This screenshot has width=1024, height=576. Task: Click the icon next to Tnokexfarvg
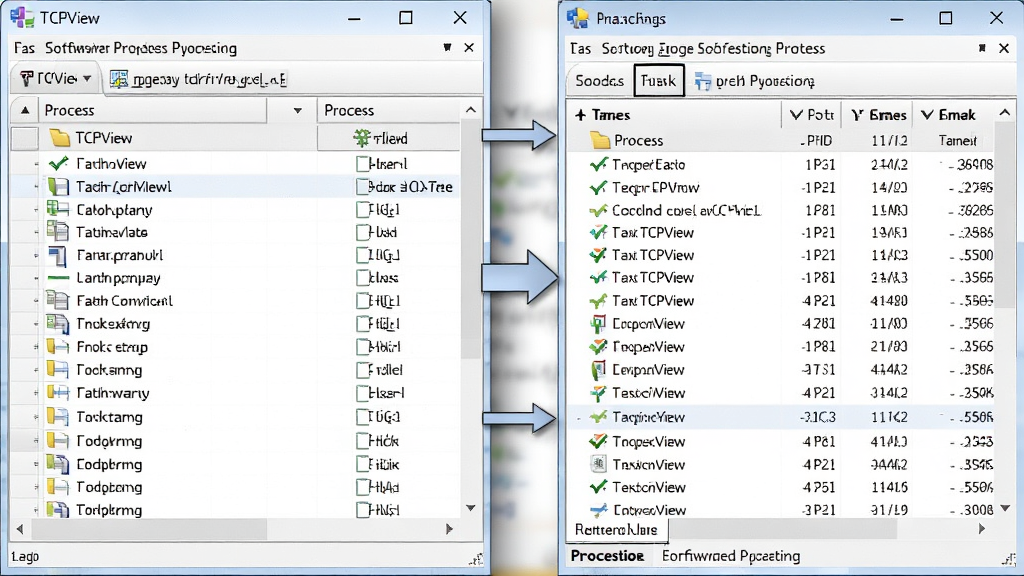point(57,323)
